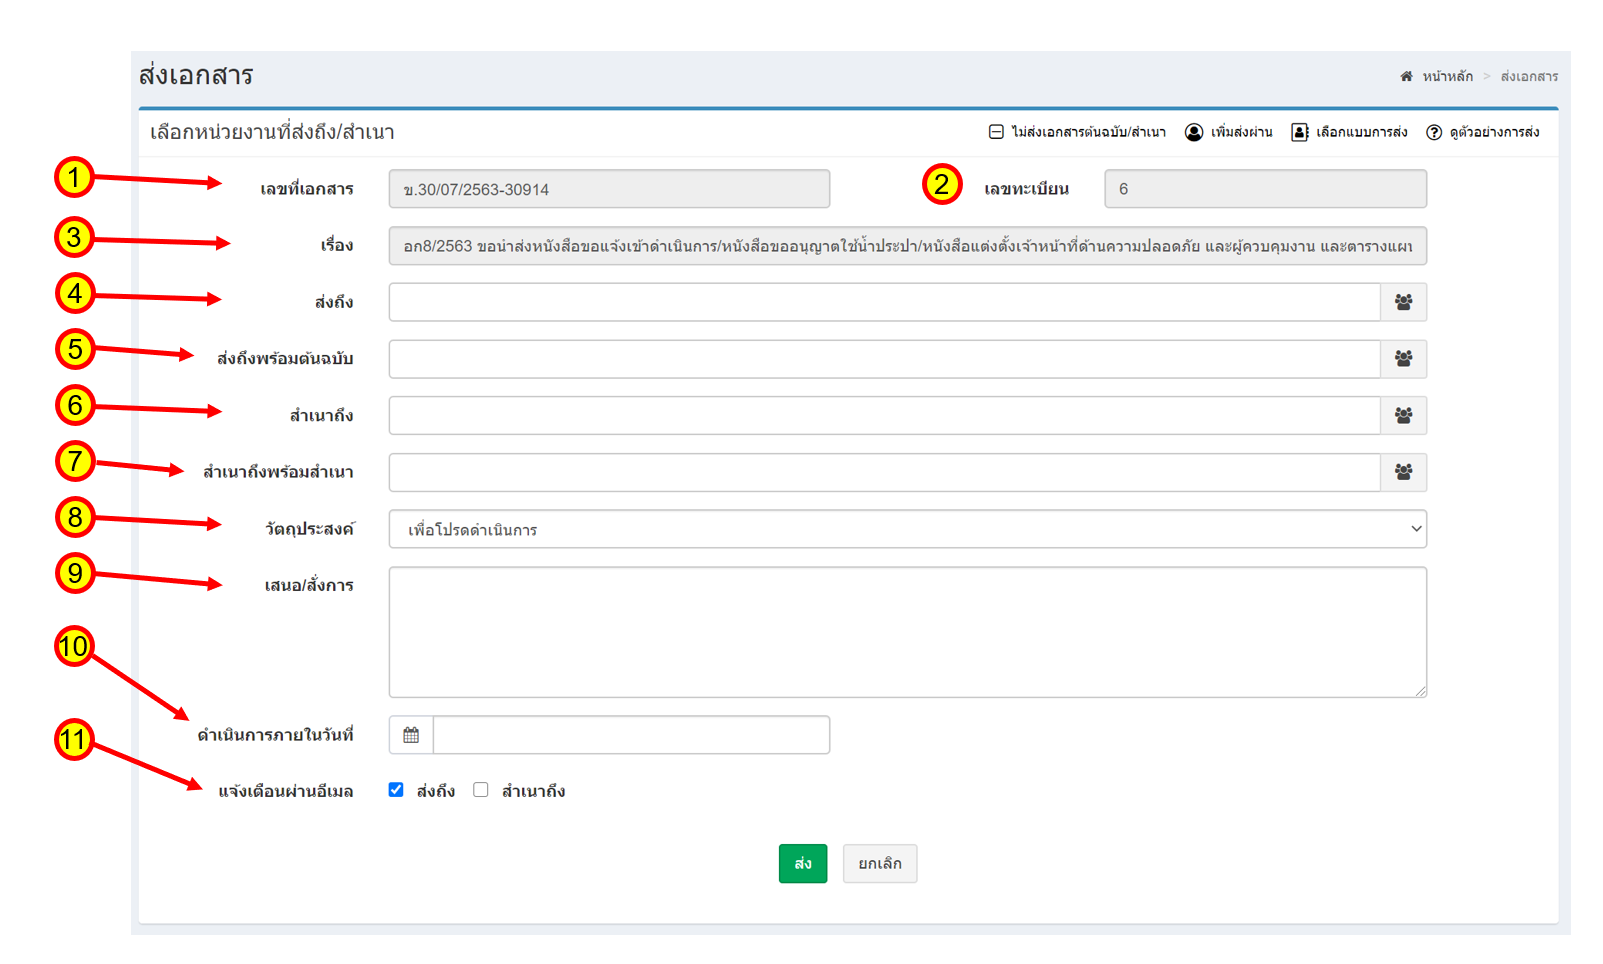Click the ยกเลิก cancel button
This screenshot has height=964, width=1603.
click(879, 864)
